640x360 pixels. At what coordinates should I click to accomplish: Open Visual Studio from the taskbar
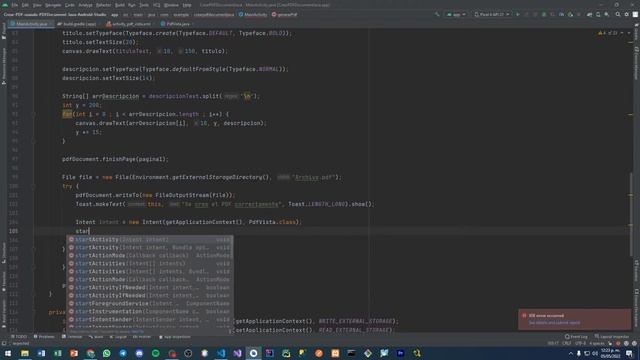[x=237, y=353]
